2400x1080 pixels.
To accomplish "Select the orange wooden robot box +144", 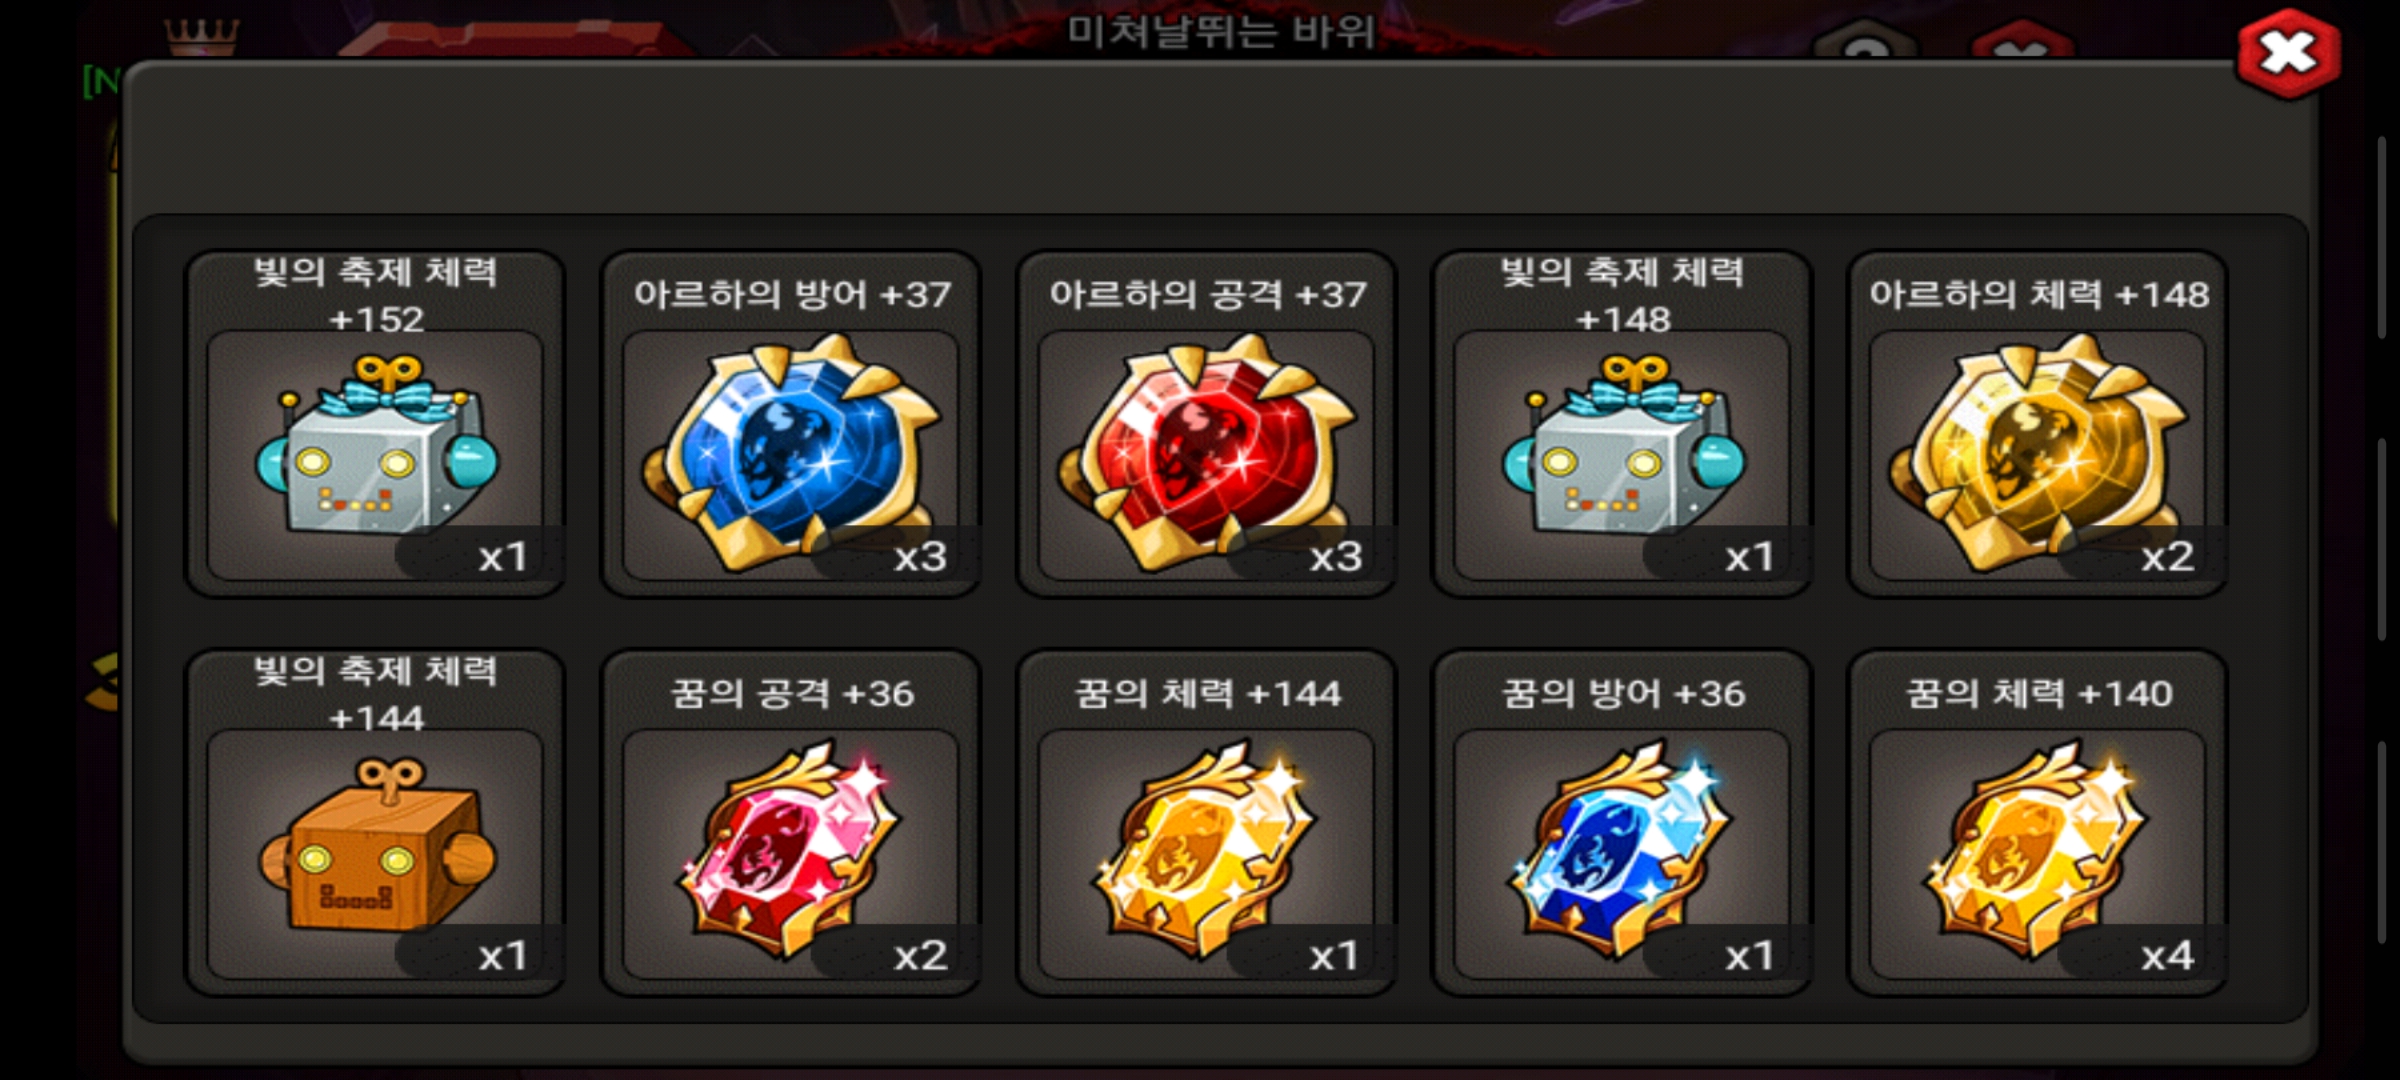I will tap(376, 845).
